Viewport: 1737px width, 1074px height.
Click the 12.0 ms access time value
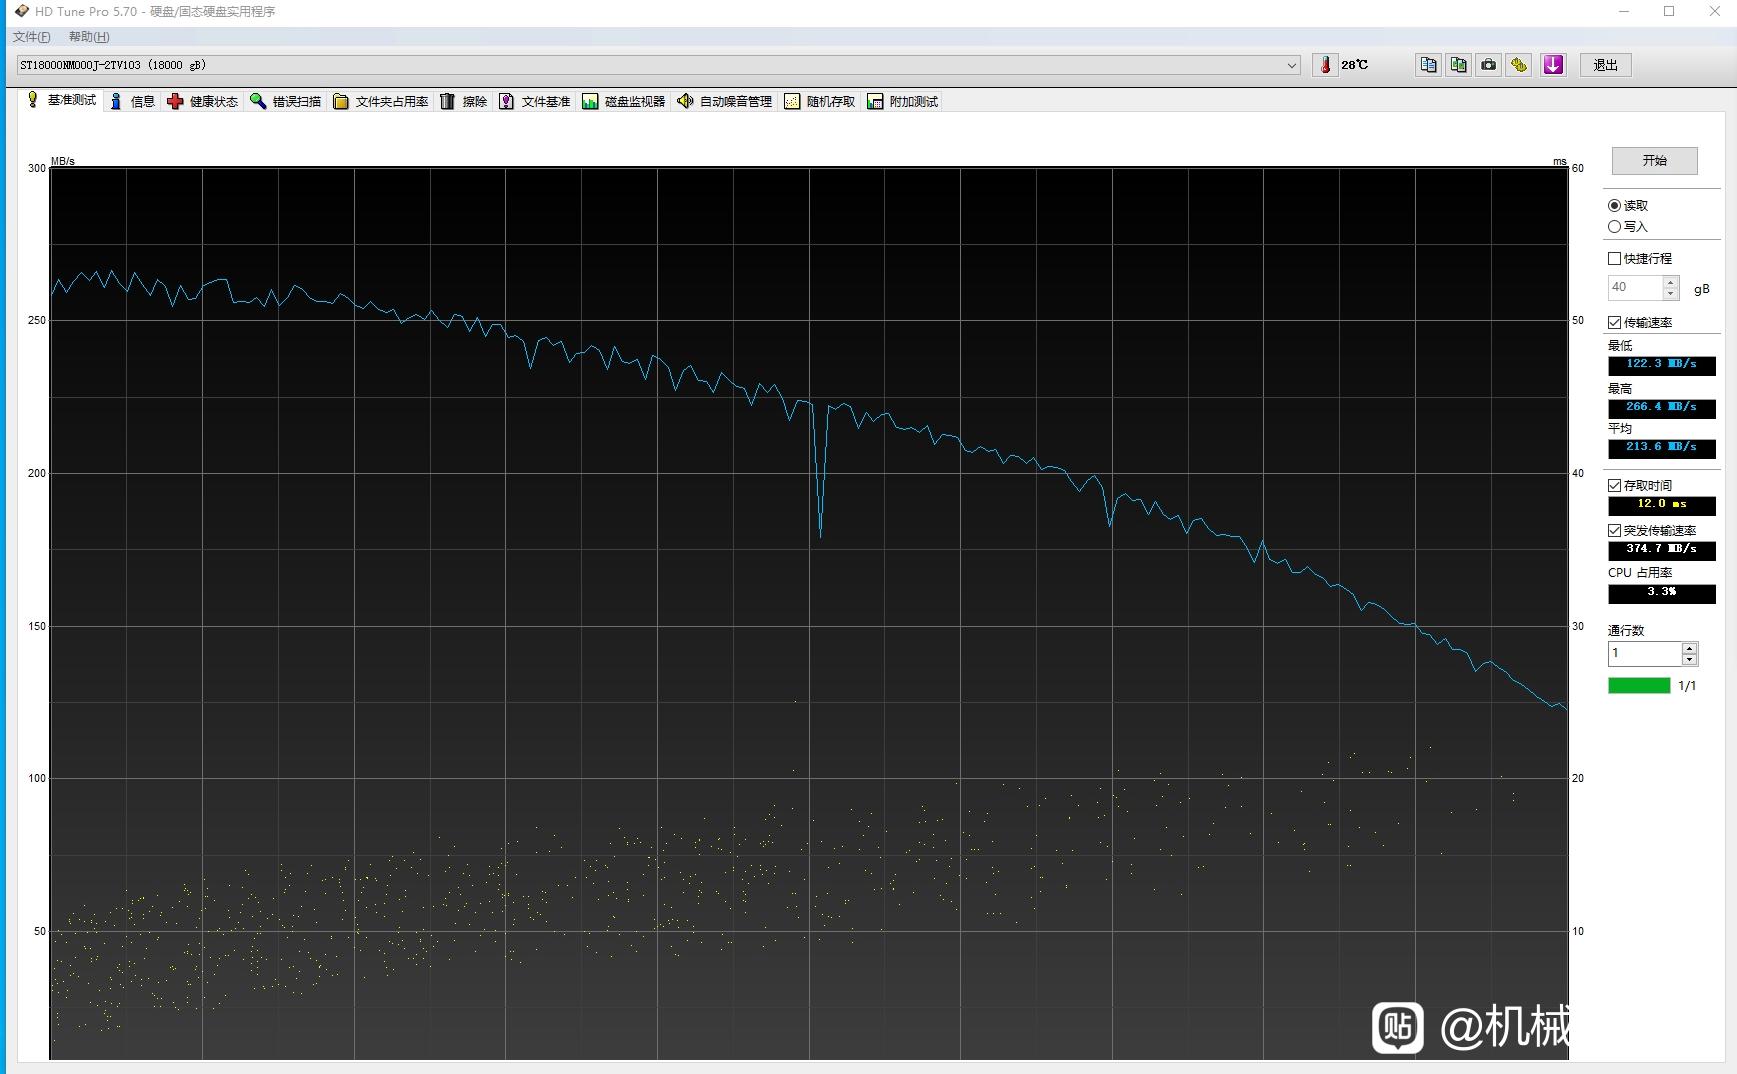(x=1661, y=505)
